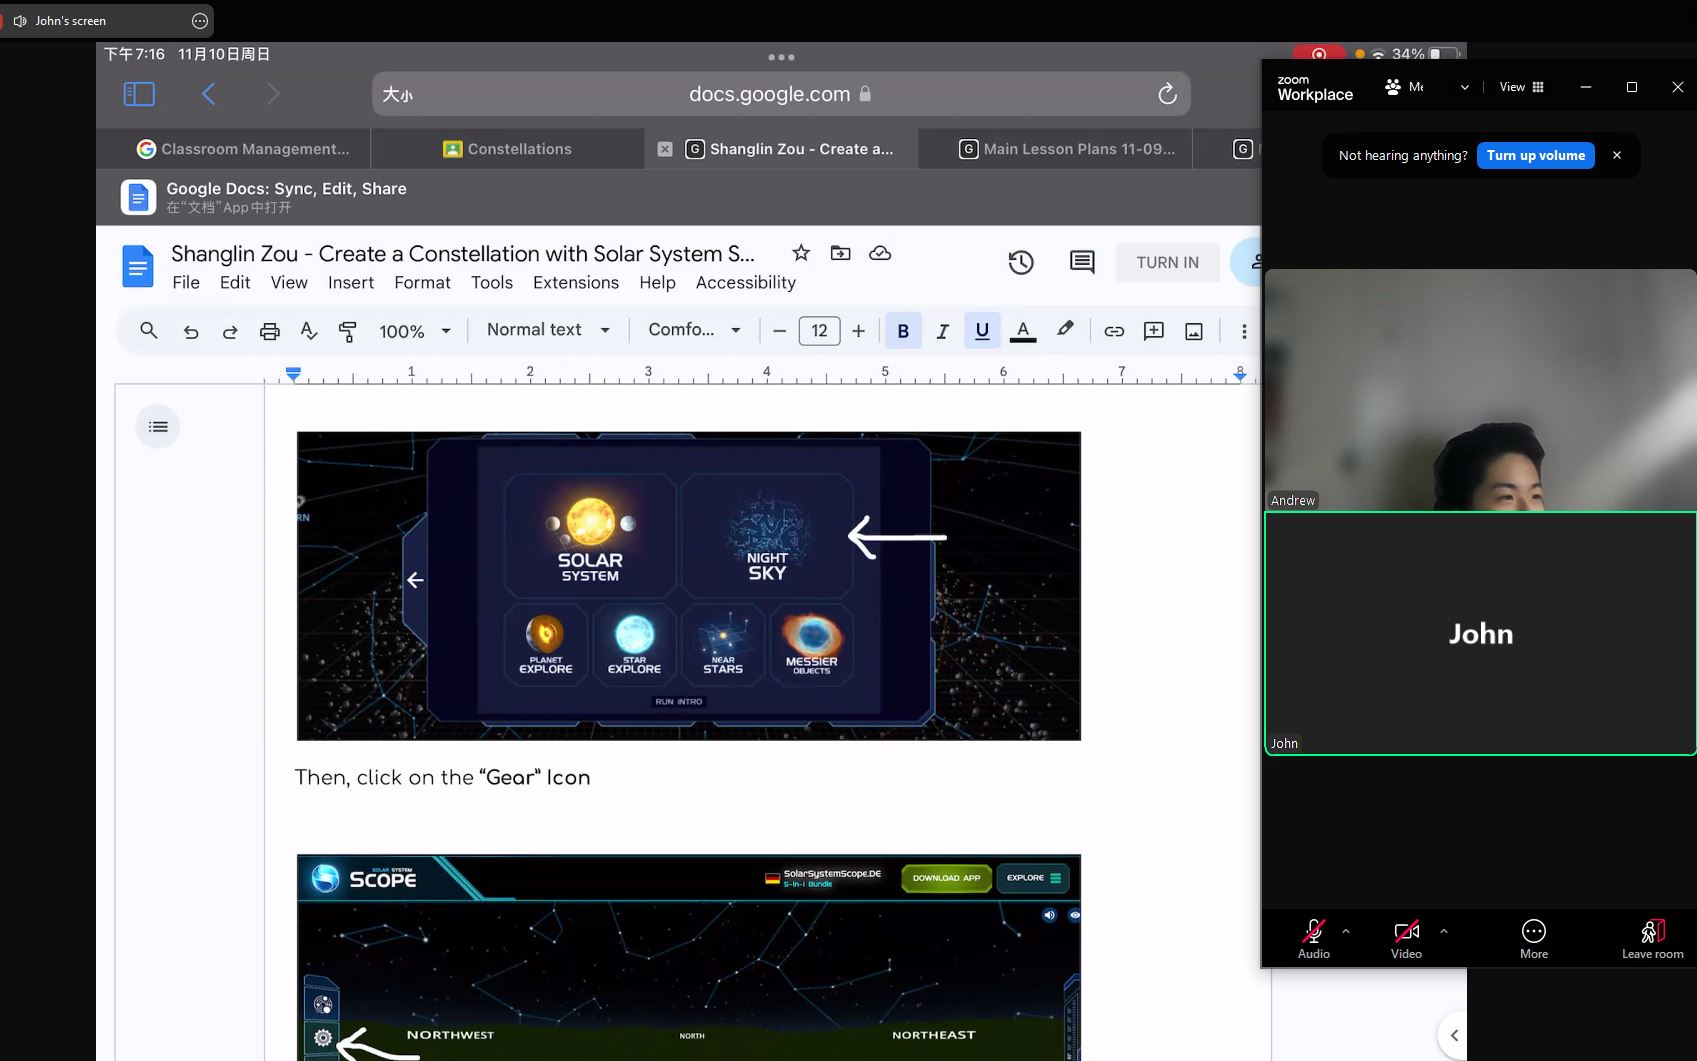Open the Accessibility menu

click(x=746, y=283)
